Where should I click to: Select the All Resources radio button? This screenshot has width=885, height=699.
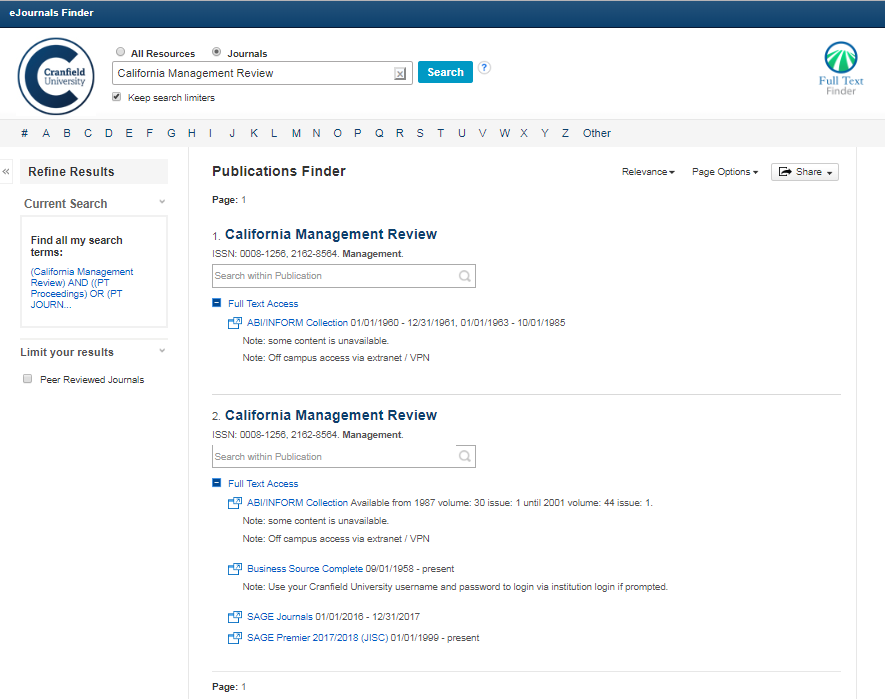(x=121, y=53)
